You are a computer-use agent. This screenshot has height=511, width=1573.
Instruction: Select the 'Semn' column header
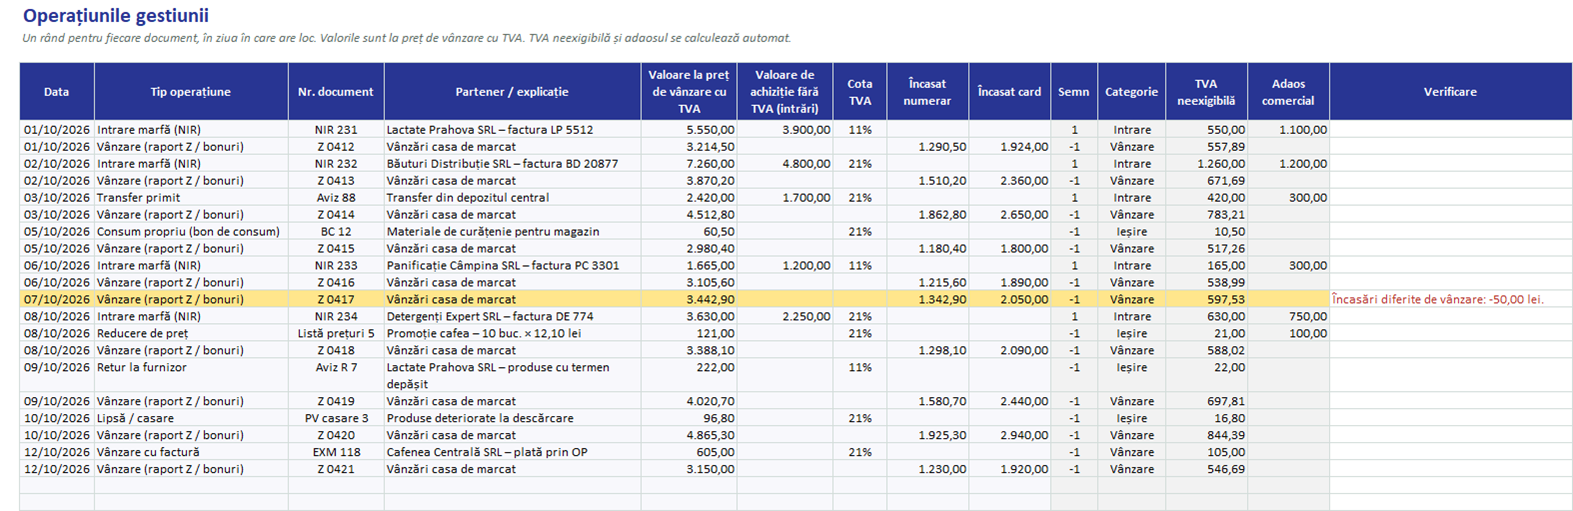[1074, 92]
